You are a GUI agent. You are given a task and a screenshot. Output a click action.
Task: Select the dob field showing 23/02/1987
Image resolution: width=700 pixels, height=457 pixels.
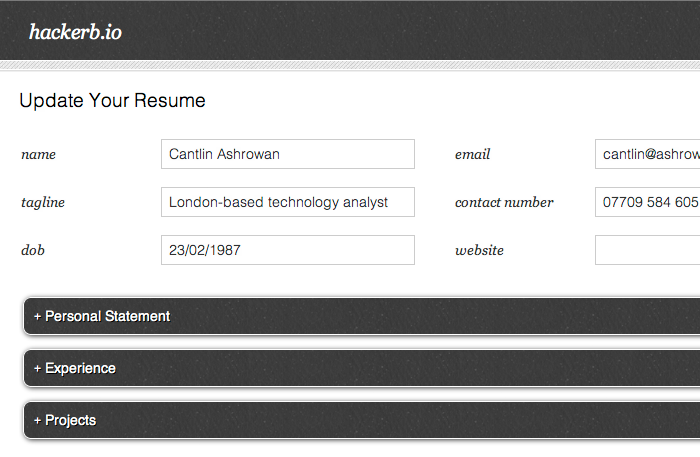click(288, 250)
